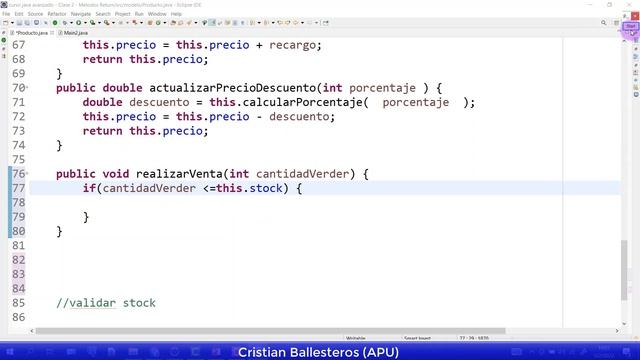Click the Pin Editor icon
The height and width of the screenshot is (360, 640).
coord(325,23)
